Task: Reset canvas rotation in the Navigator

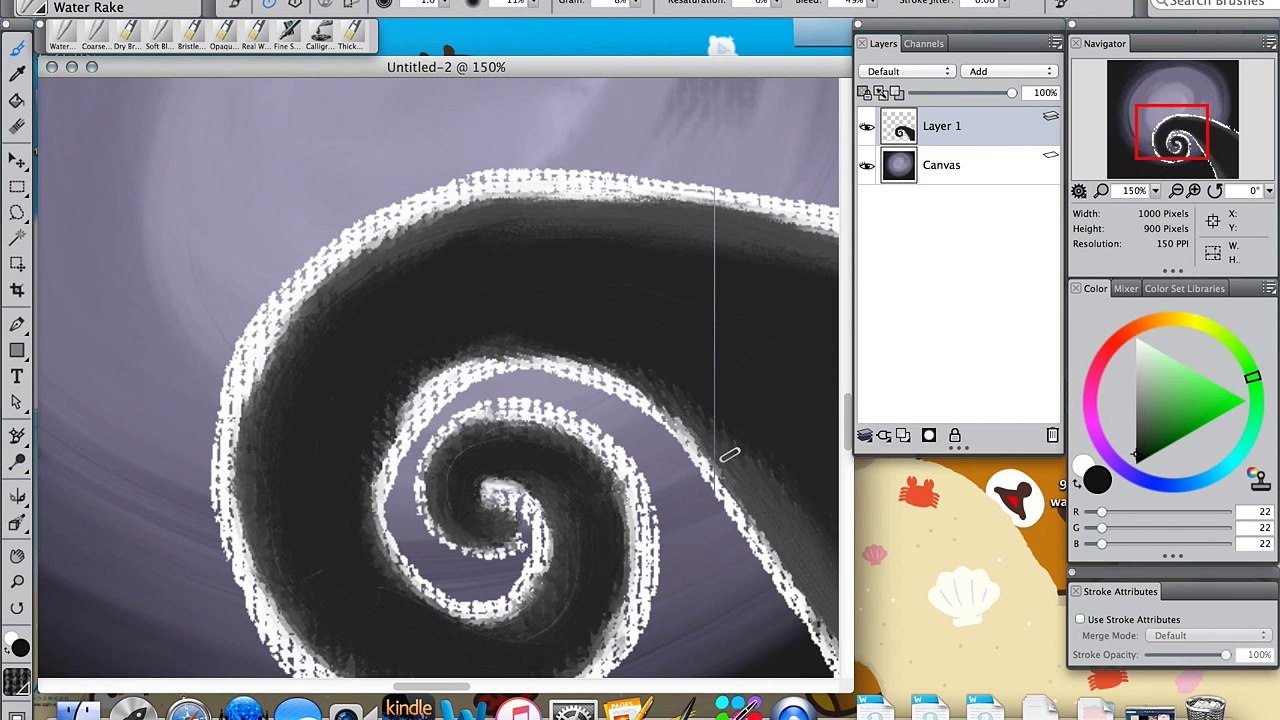Action: click(x=1215, y=191)
